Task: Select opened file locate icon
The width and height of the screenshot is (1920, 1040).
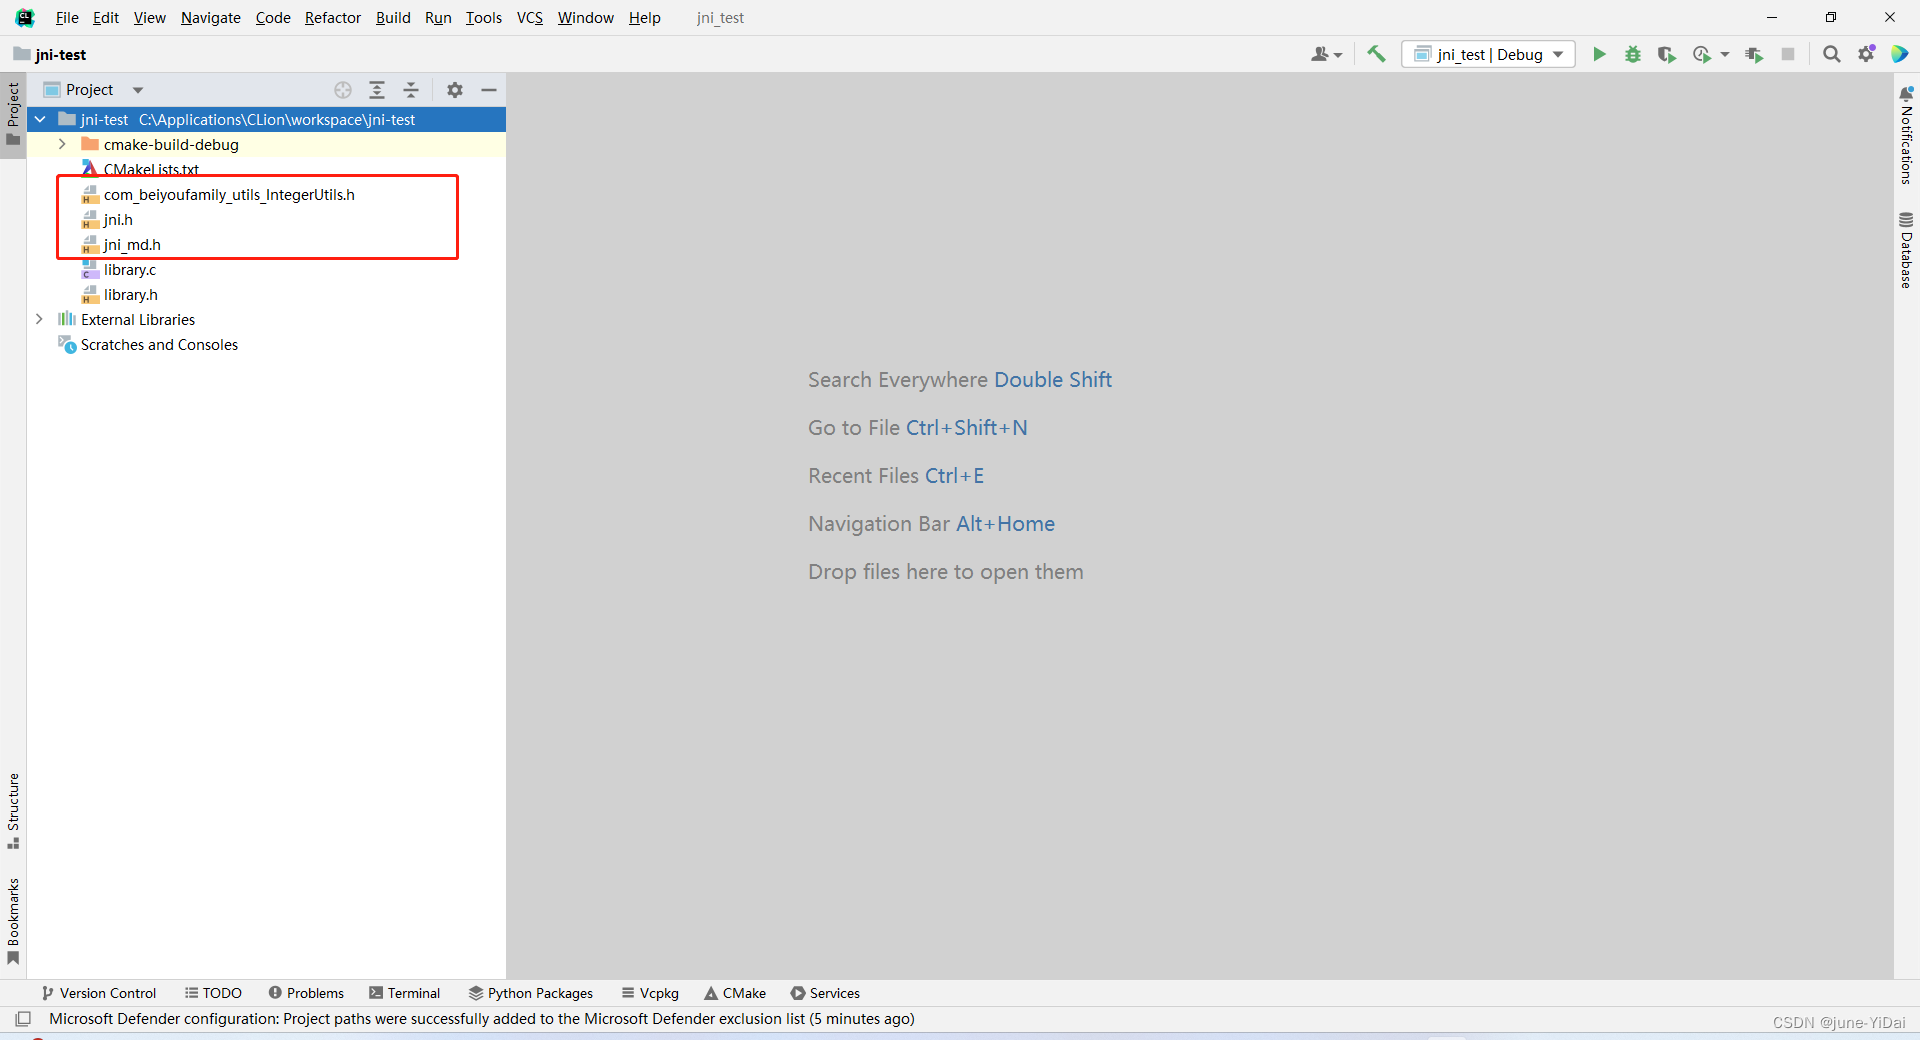Action: (343, 90)
